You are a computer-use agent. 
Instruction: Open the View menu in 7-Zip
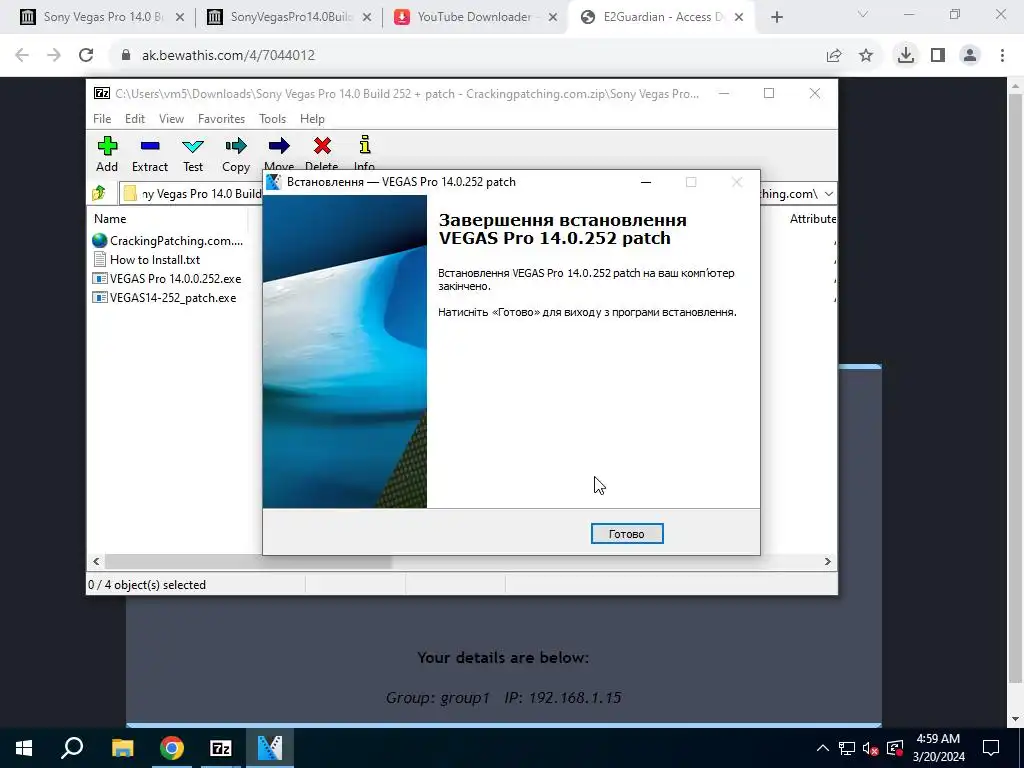coord(171,119)
